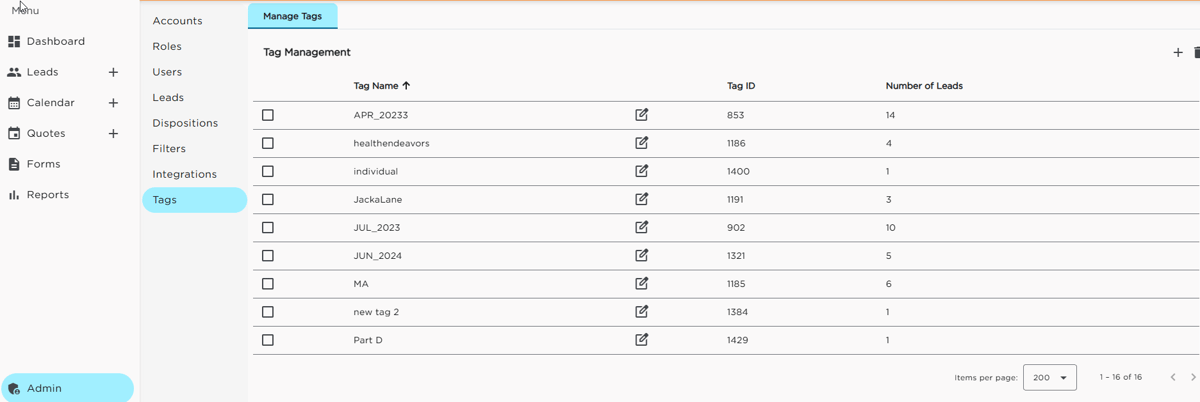Open Roles in the admin submenu

tap(167, 46)
